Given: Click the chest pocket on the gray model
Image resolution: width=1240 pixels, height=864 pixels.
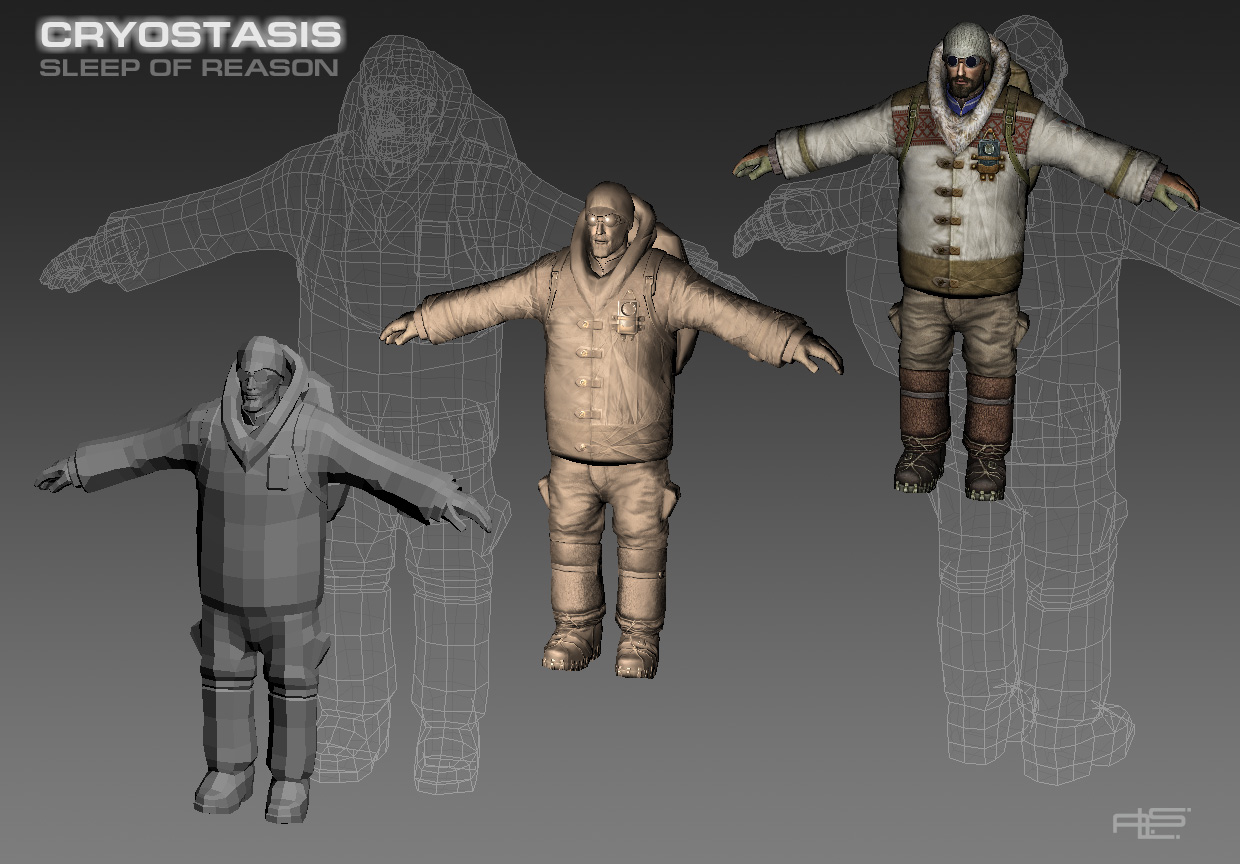Looking at the screenshot, I should (x=279, y=470).
